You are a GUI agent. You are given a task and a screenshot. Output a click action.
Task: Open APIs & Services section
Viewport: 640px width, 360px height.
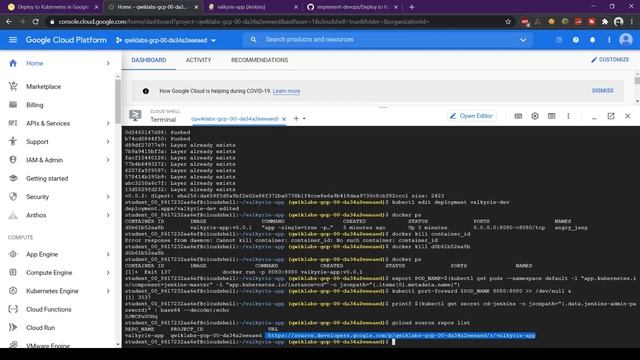pyautogui.click(x=48, y=123)
